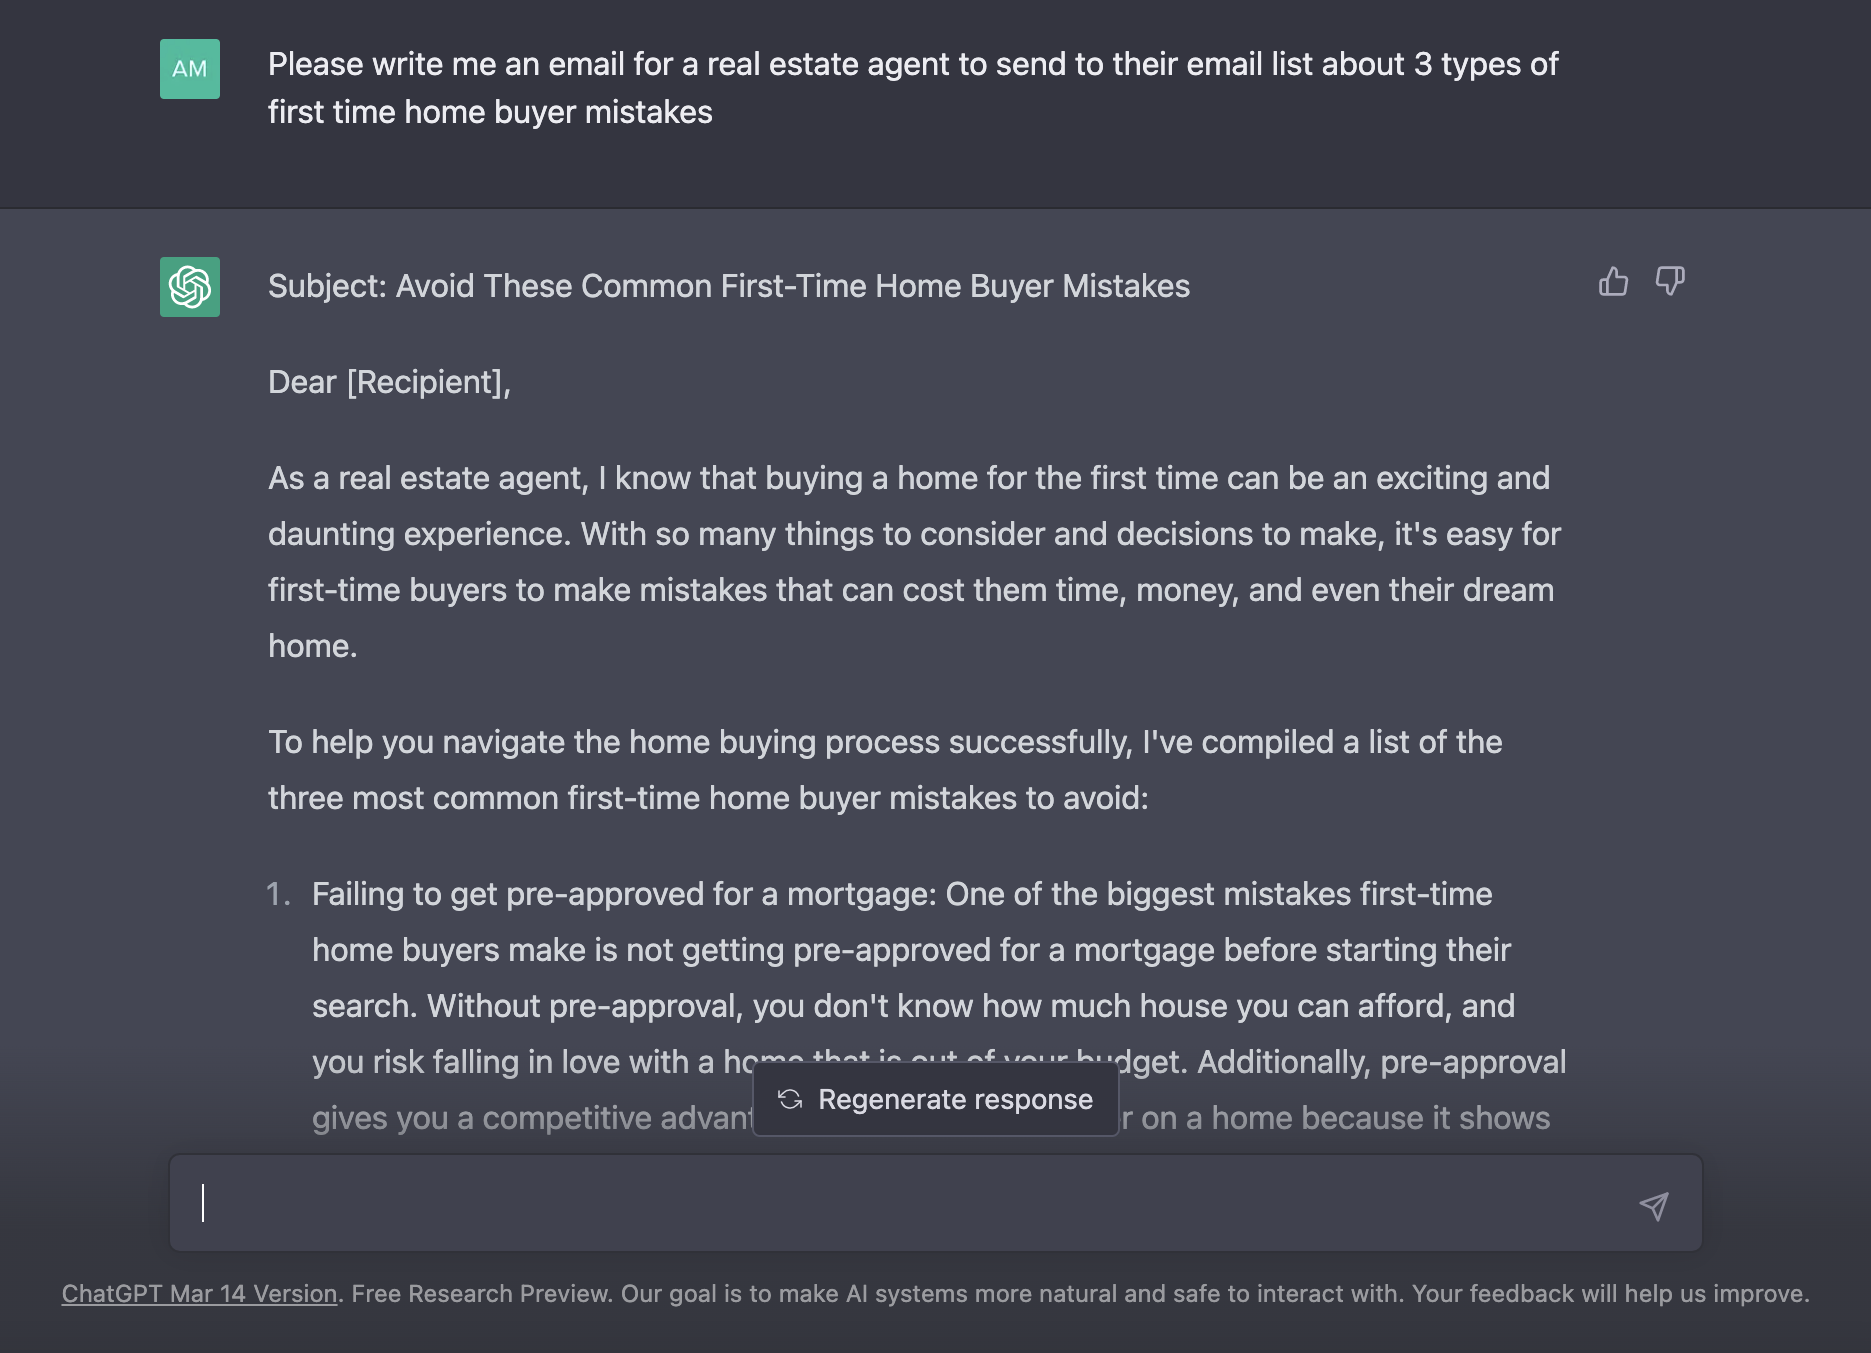The image size is (1871, 1353).
Task: Click the AM user avatar
Action: tap(190, 69)
